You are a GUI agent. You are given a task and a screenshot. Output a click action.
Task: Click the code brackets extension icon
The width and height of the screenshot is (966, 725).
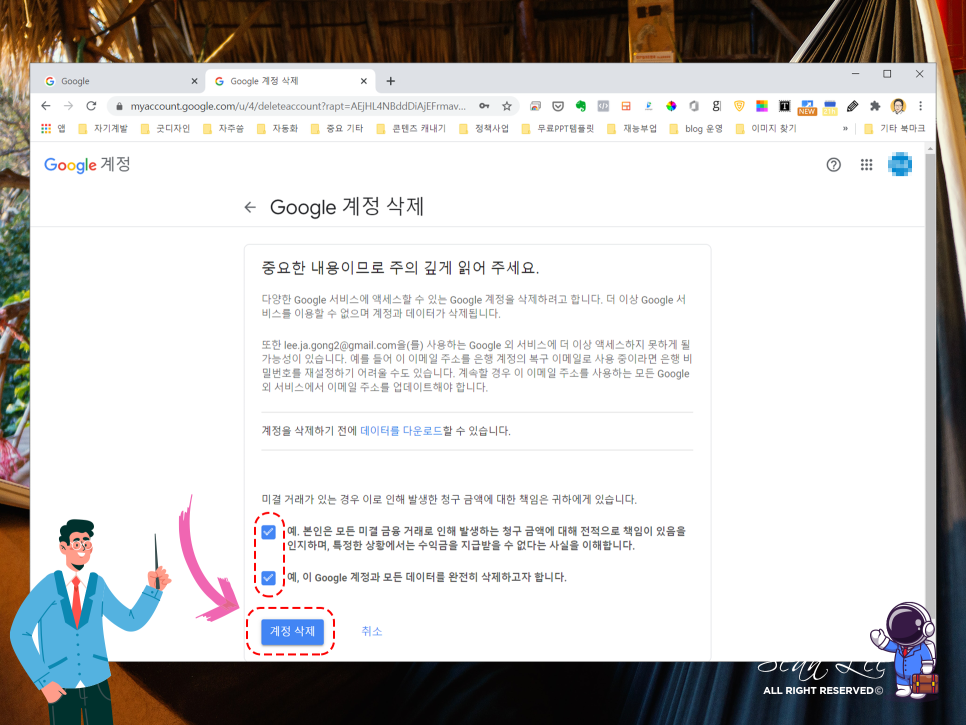(x=603, y=106)
